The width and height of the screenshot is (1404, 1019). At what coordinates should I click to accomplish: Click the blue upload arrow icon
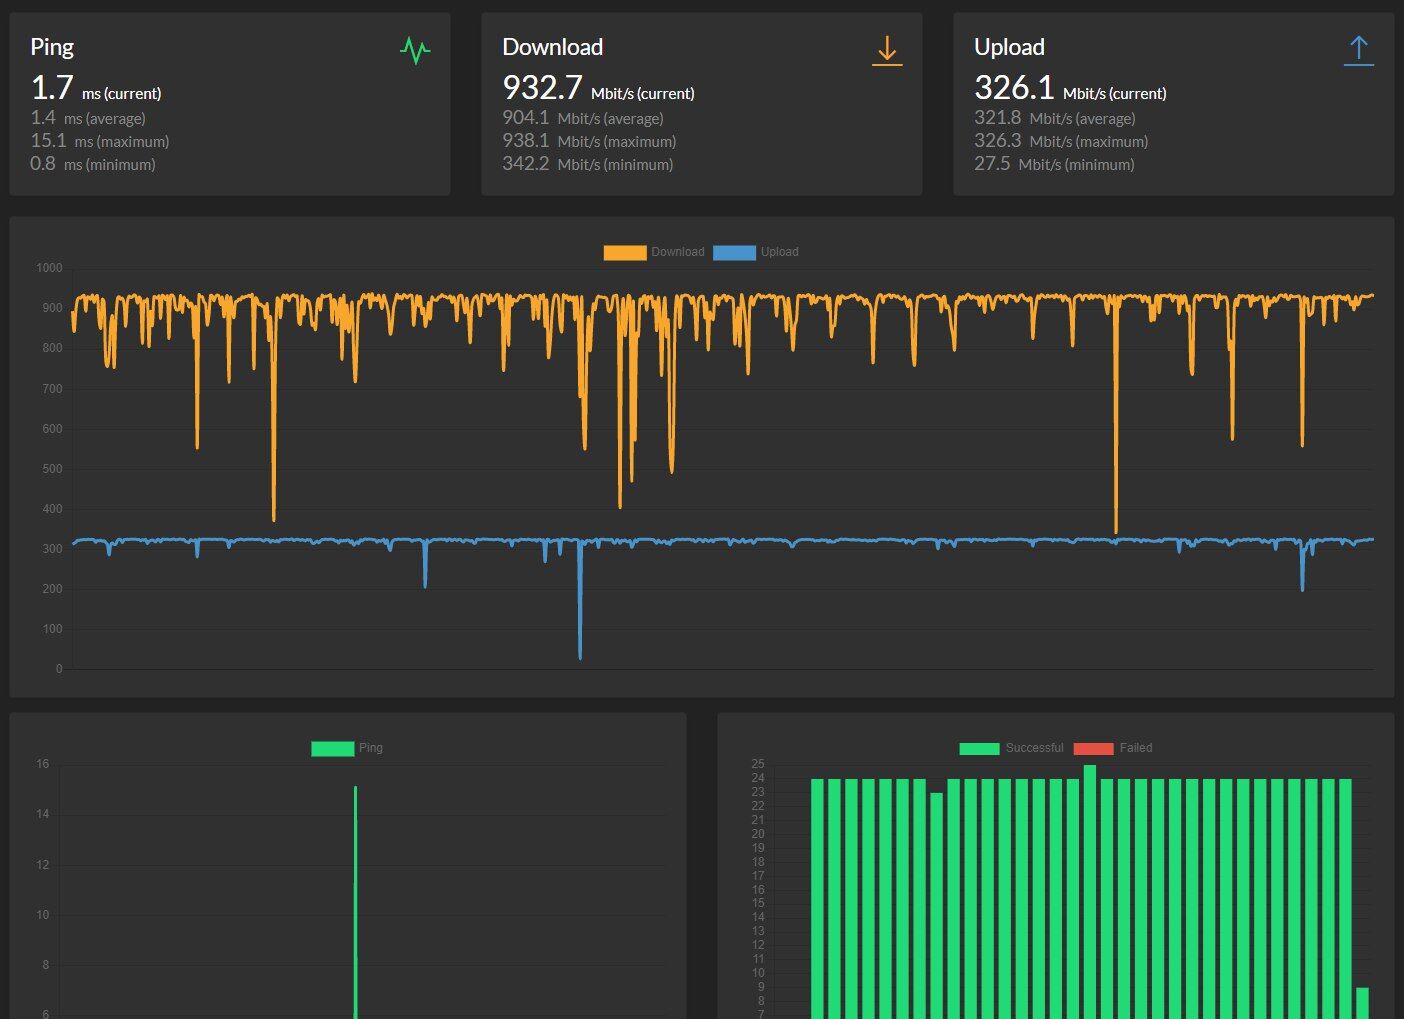point(1358,51)
